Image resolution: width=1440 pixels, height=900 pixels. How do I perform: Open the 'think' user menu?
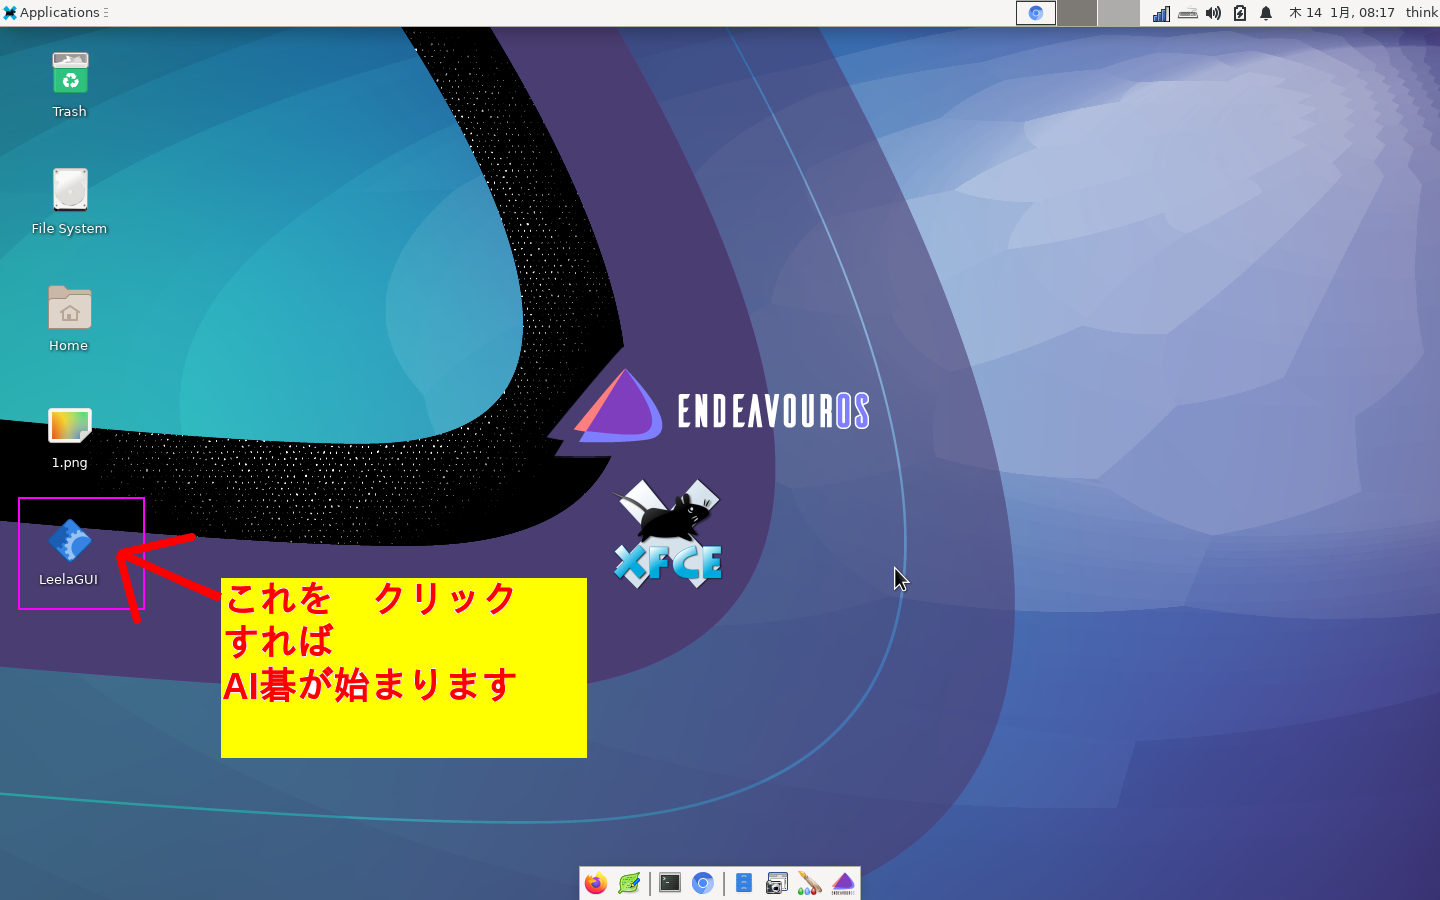click(1421, 13)
